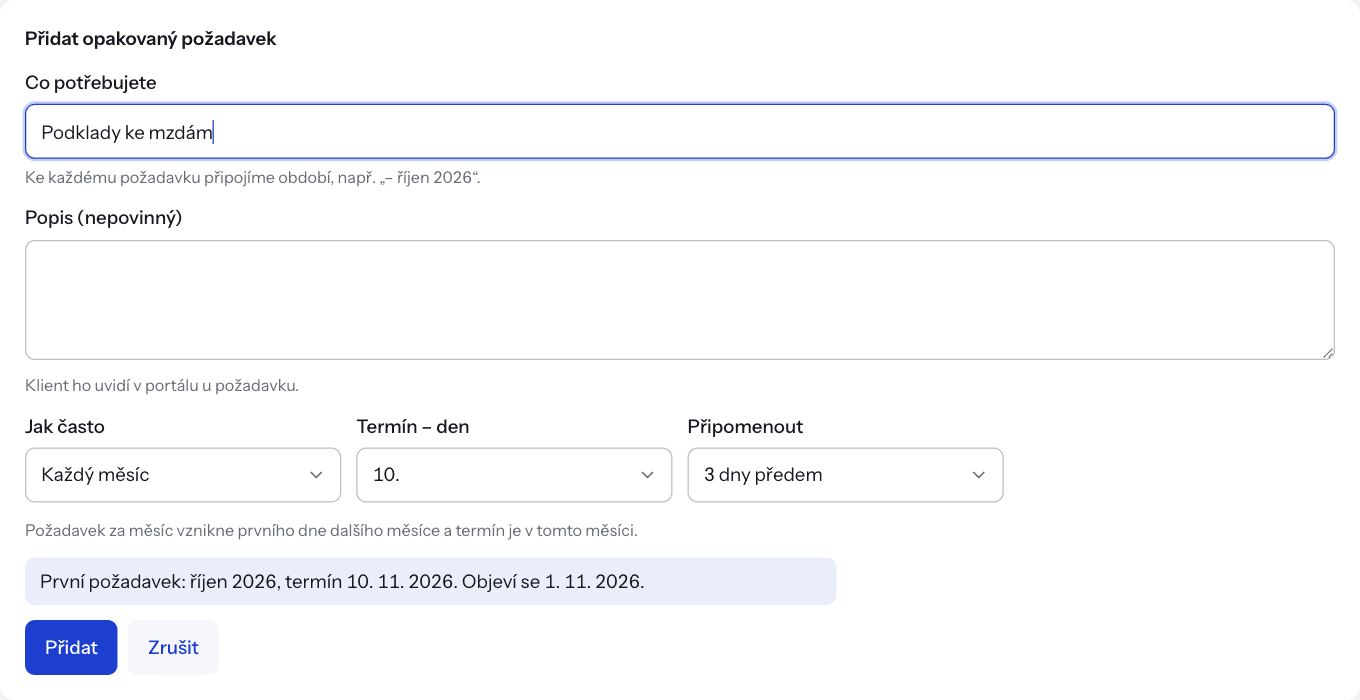Click the 'Co potřebujete' label

(x=91, y=83)
